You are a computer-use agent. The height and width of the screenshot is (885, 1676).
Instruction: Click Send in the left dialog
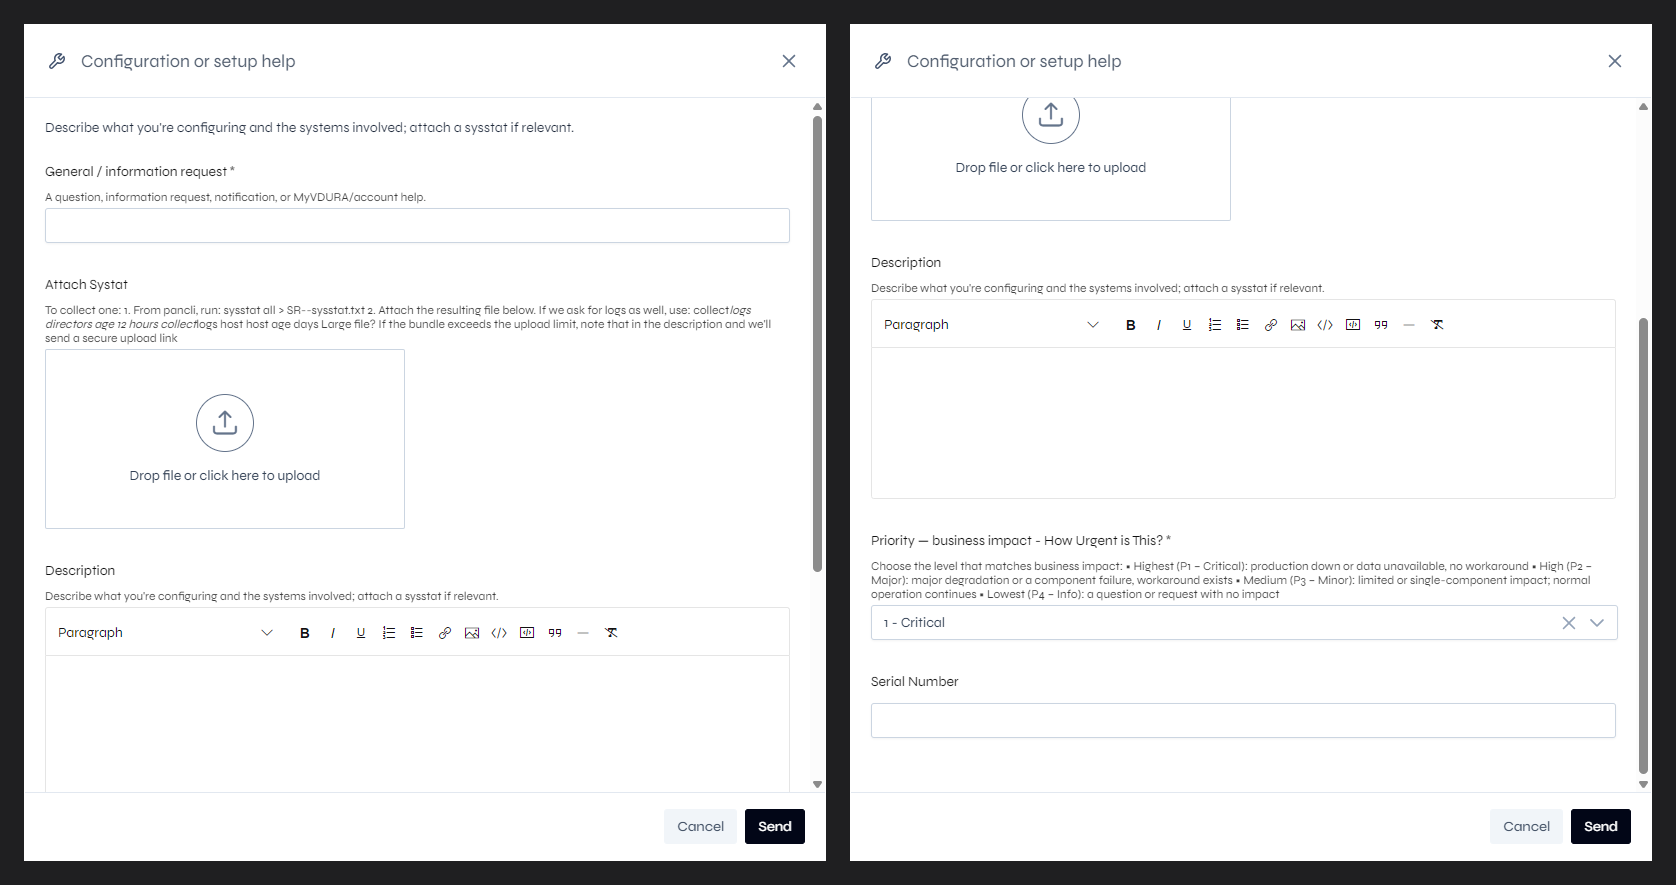[775, 826]
